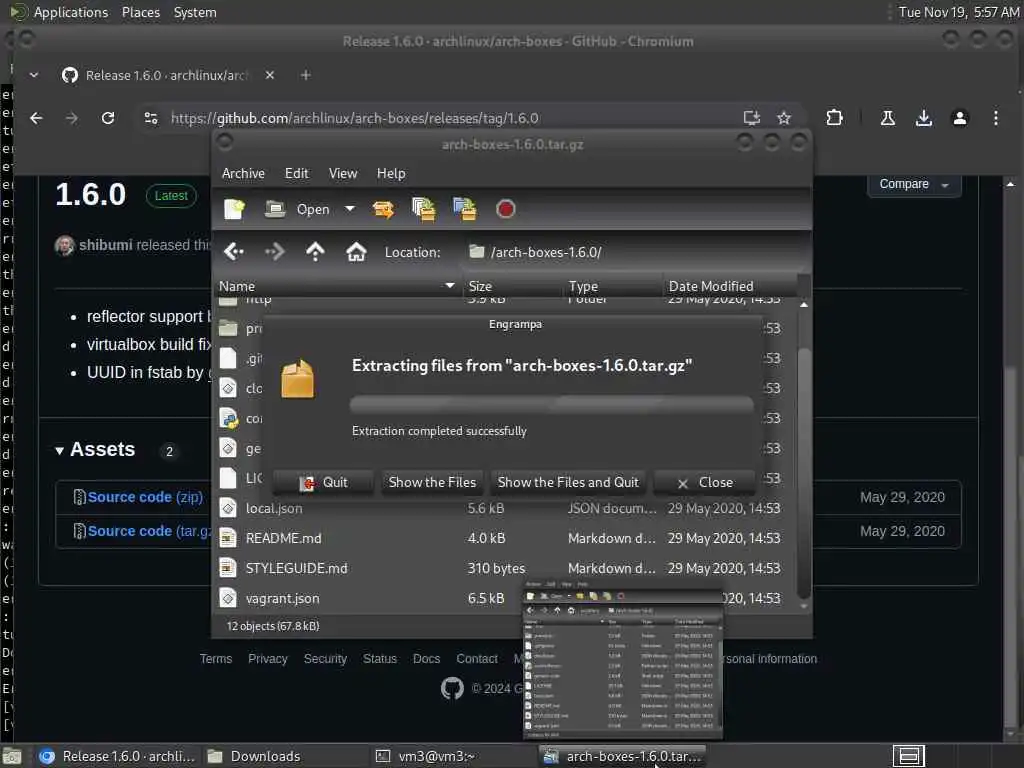Screen dimensions: 1024x768
Task: Click the show desktop icon in taskbar
Action: pyautogui.click(x=12, y=756)
